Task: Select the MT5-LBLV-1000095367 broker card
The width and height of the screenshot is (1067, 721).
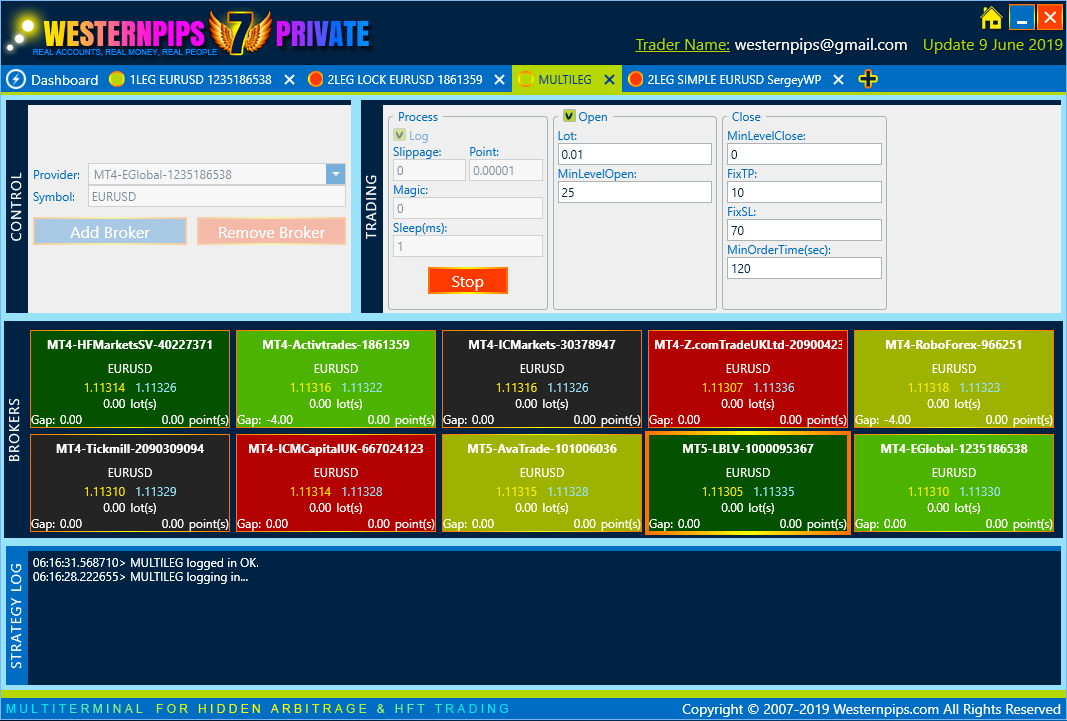Action: coord(748,484)
